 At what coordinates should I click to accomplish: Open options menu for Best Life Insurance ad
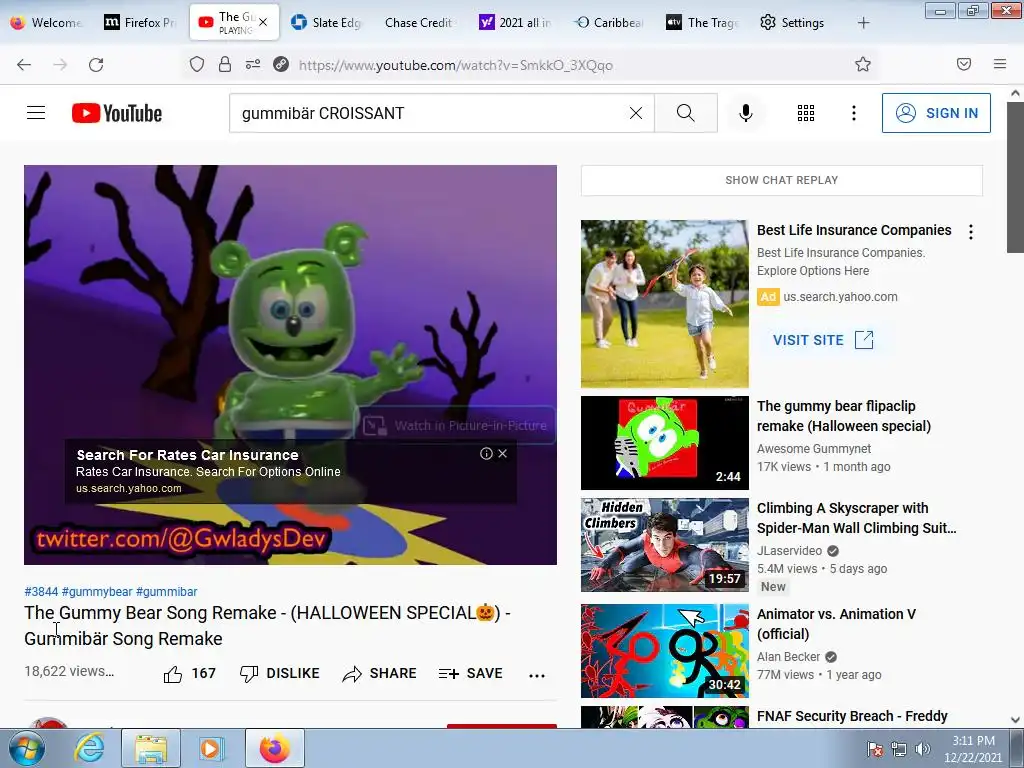click(x=971, y=232)
